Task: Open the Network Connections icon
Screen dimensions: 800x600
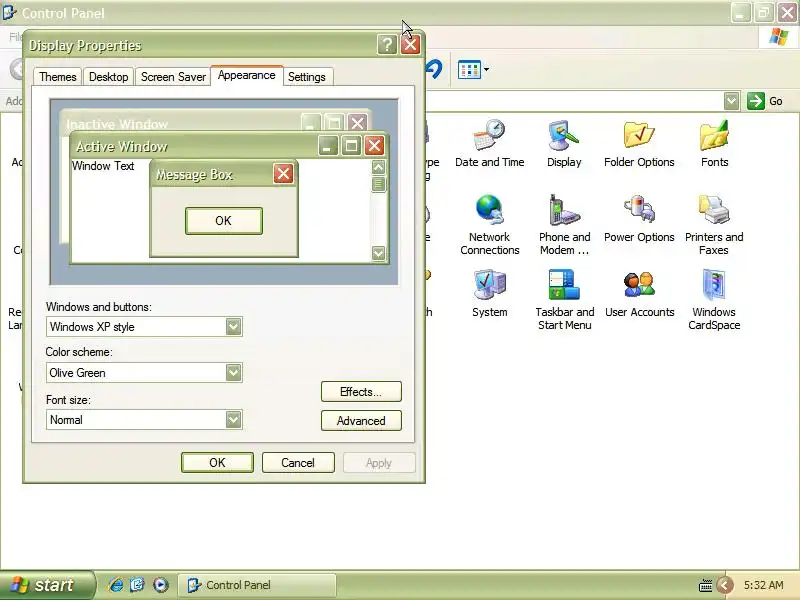Action: 489,225
